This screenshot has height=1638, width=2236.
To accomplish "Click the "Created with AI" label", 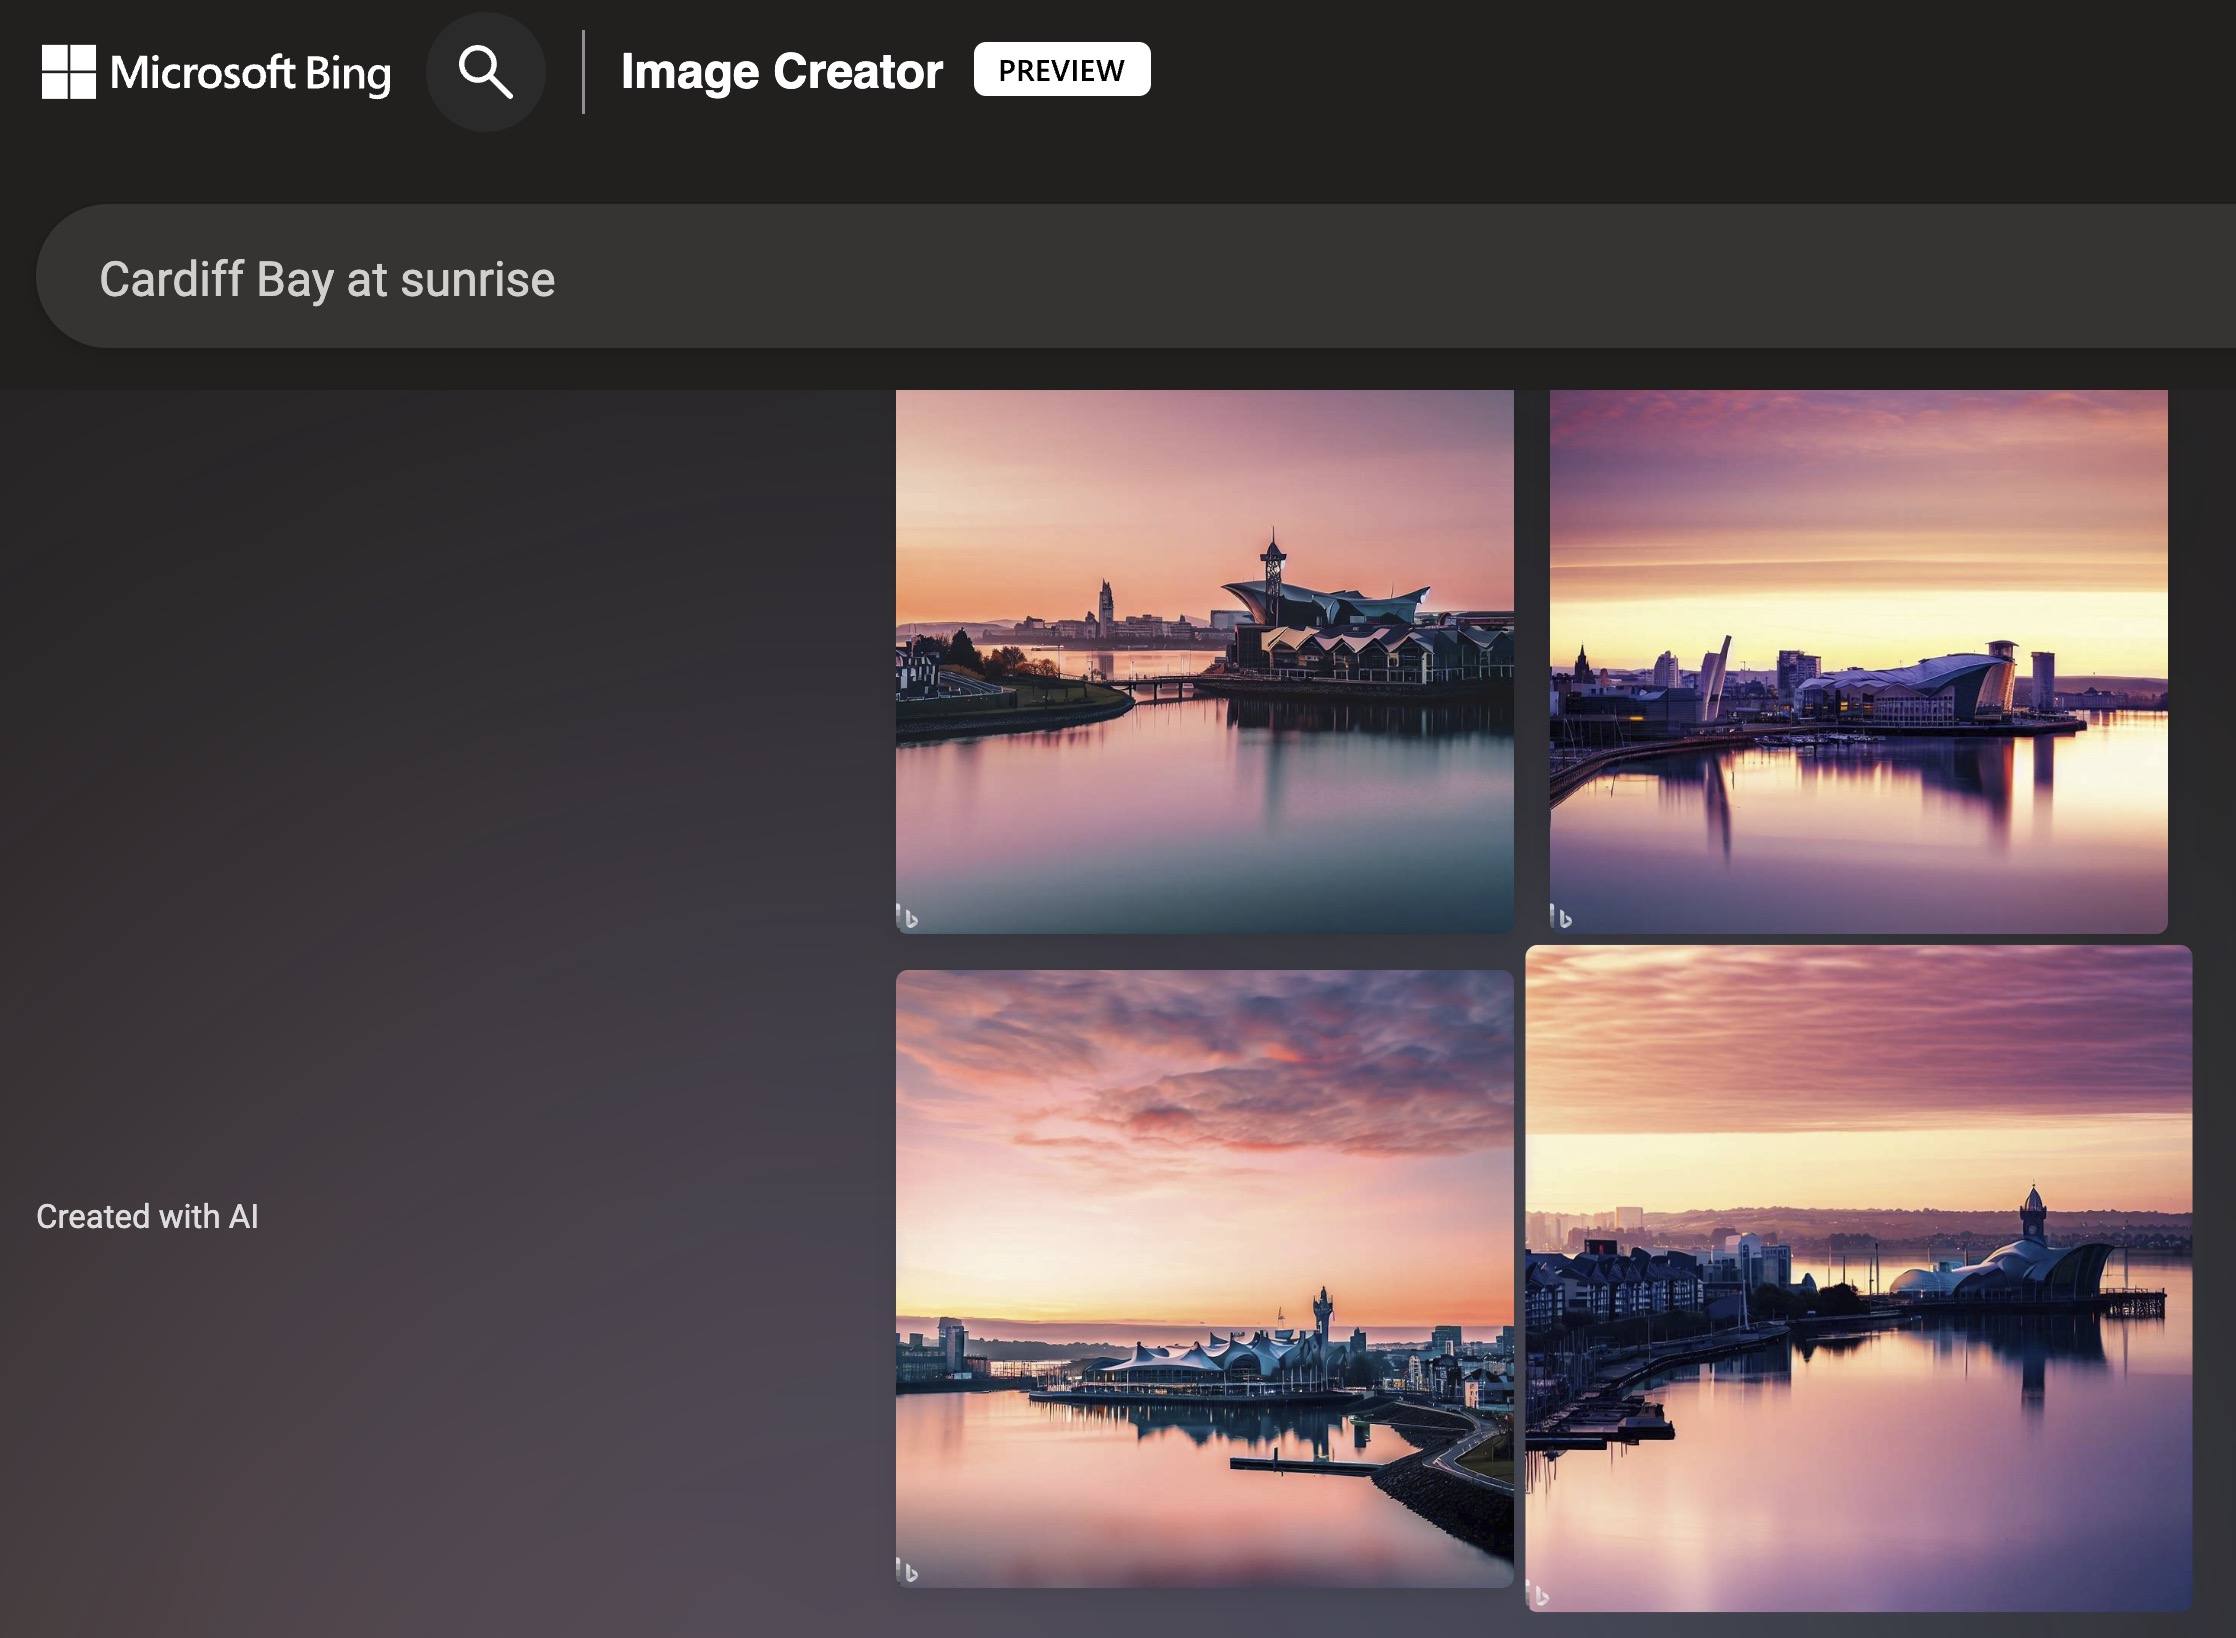I will (148, 1216).
